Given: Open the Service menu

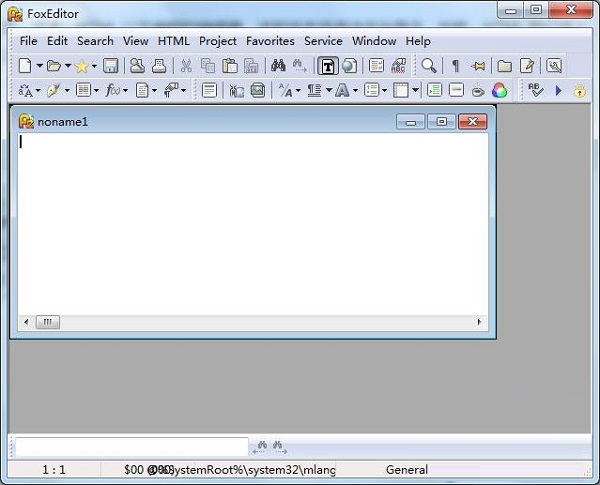Looking at the screenshot, I should pos(323,41).
